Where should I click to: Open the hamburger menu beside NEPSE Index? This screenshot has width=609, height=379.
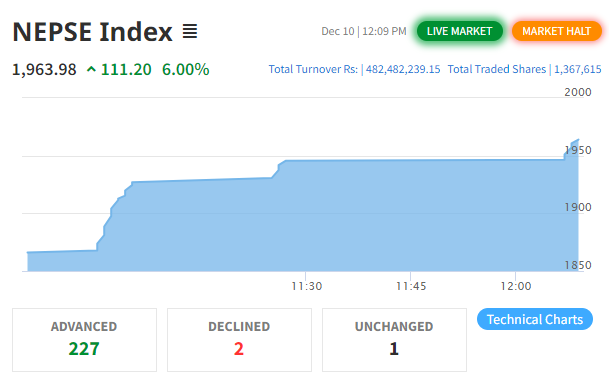click(190, 31)
